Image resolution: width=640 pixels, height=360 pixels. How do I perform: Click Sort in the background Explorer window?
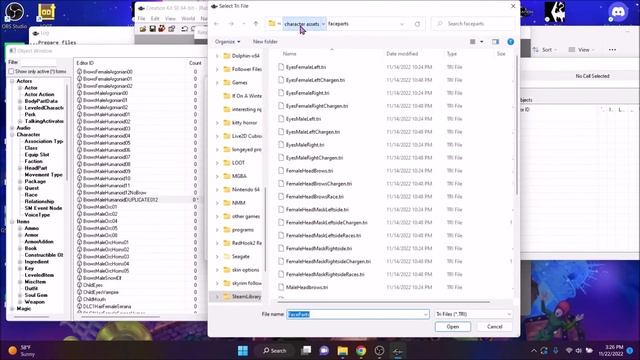(x=545, y=50)
